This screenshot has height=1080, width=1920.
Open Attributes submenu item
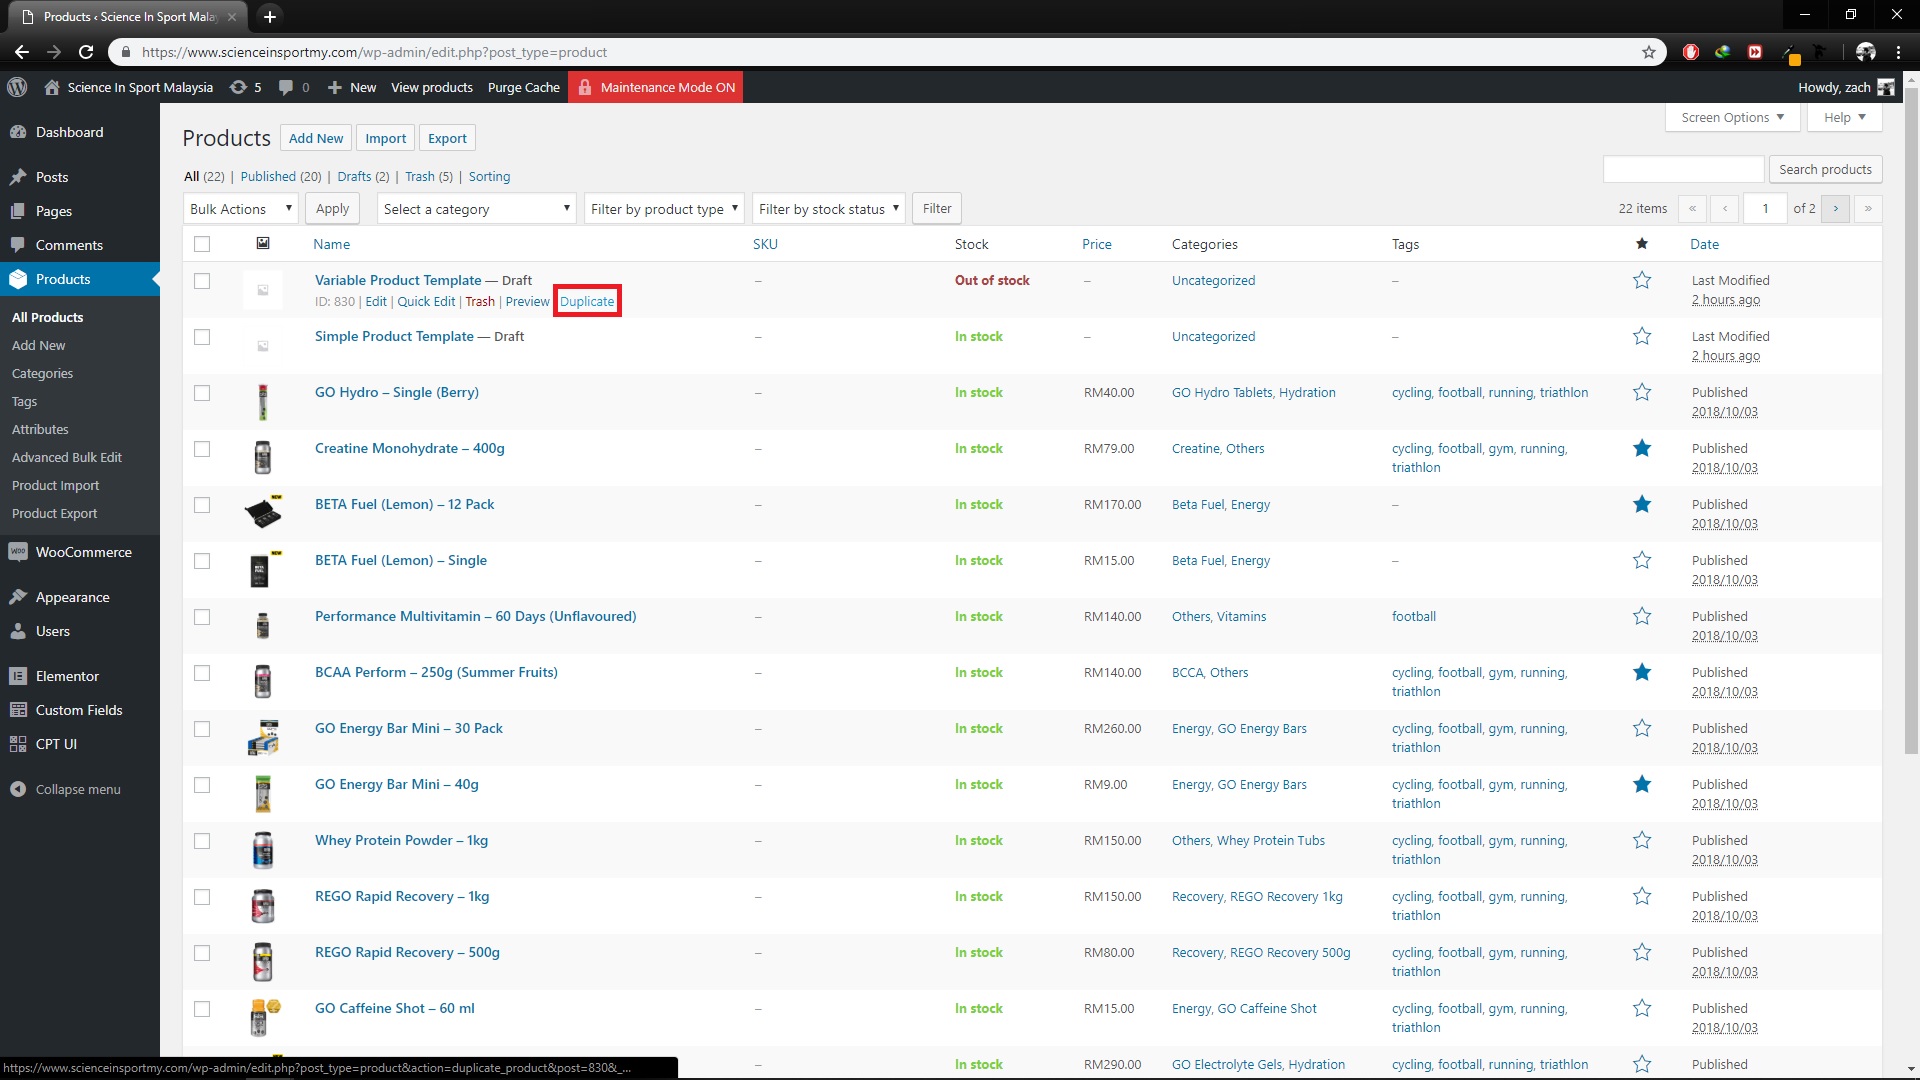40,429
